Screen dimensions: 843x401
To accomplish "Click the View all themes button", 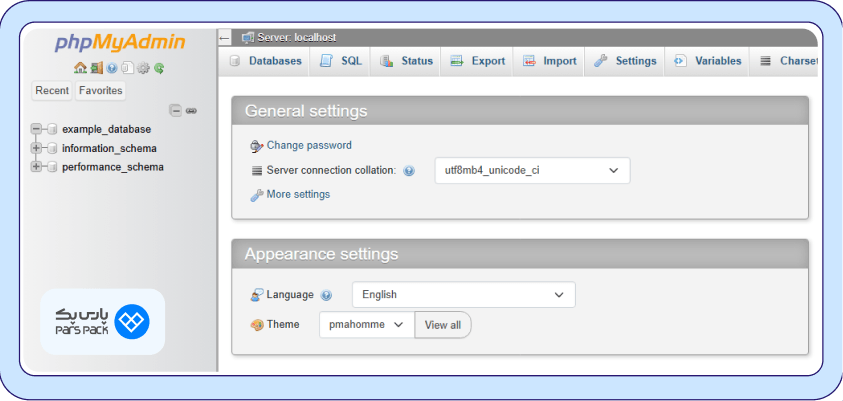I will click(x=443, y=325).
